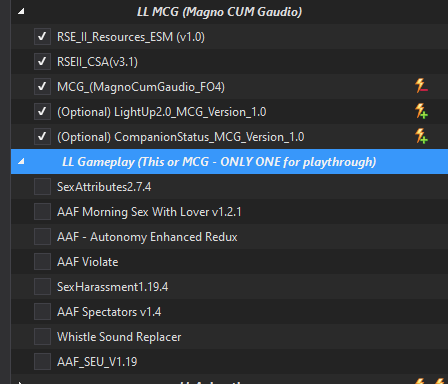Select AAF - Autonomy Enhanced Redux mod name
The image size is (448, 384).
(x=147, y=237)
